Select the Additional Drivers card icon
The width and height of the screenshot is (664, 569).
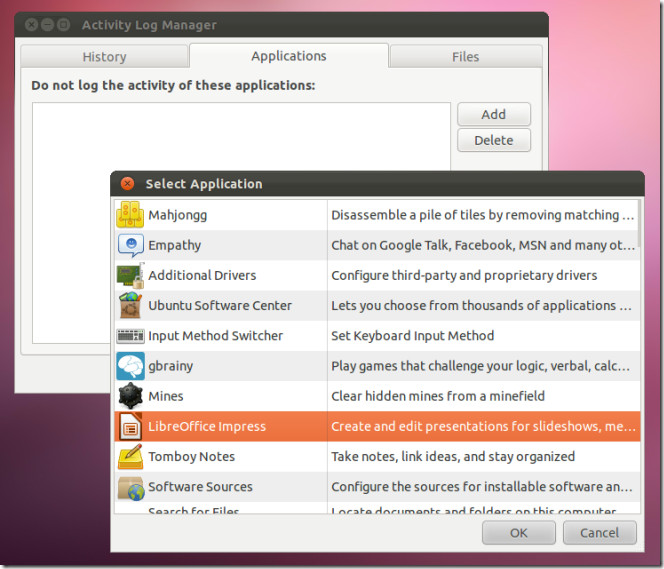point(130,275)
